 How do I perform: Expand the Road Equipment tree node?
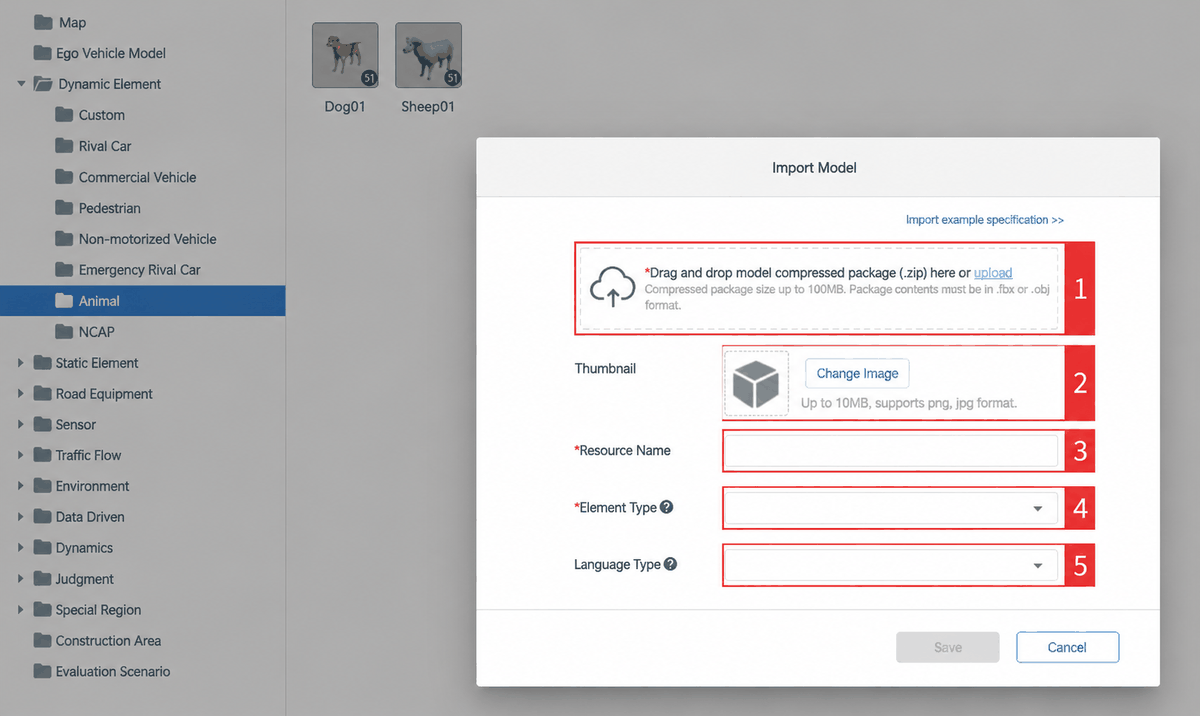21,394
